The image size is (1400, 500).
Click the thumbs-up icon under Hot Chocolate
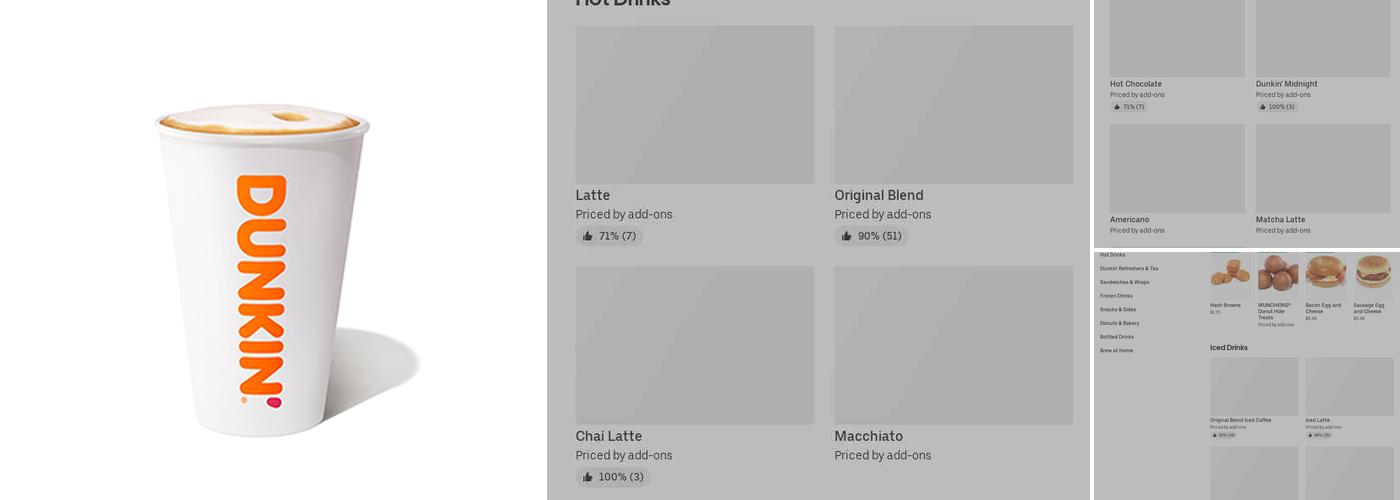(1117, 107)
